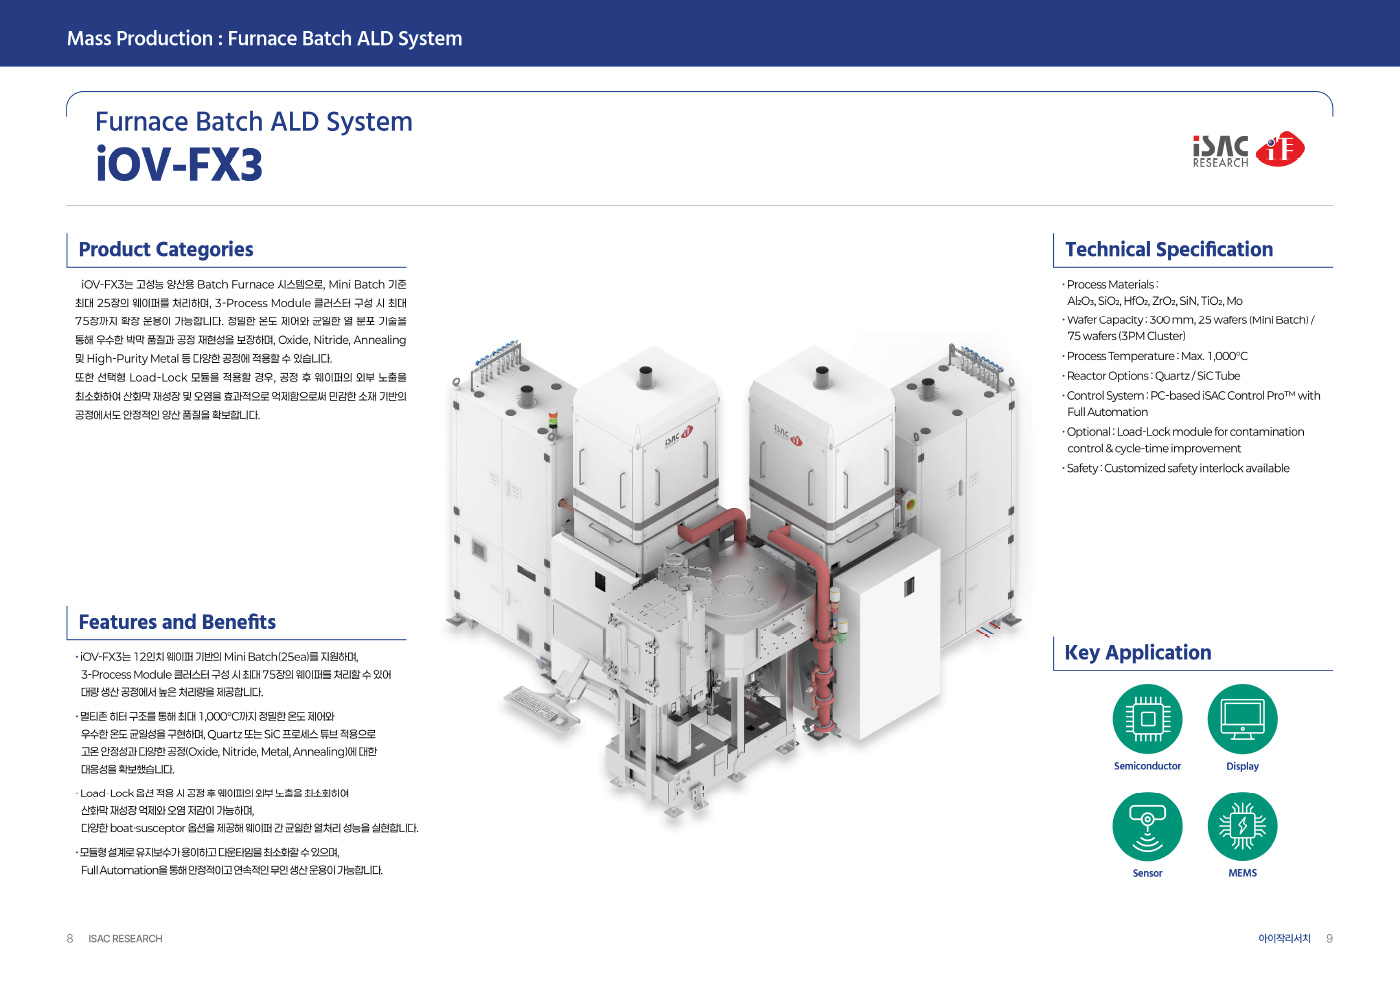Click the iSAC Research logo
Screen dimensions: 1400x990
[x=1220, y=151]
